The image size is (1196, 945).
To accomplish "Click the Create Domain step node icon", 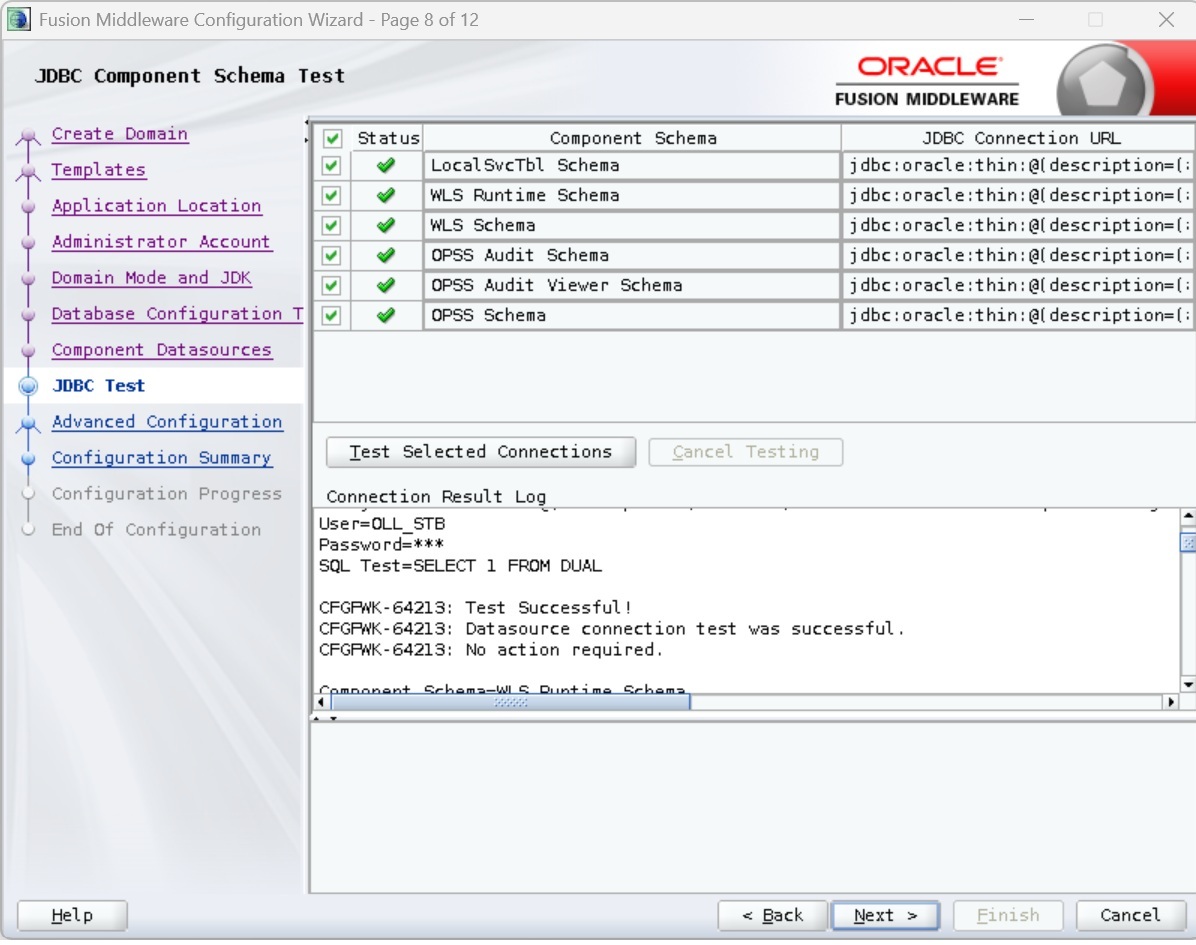I will click(x=28, y=136).
